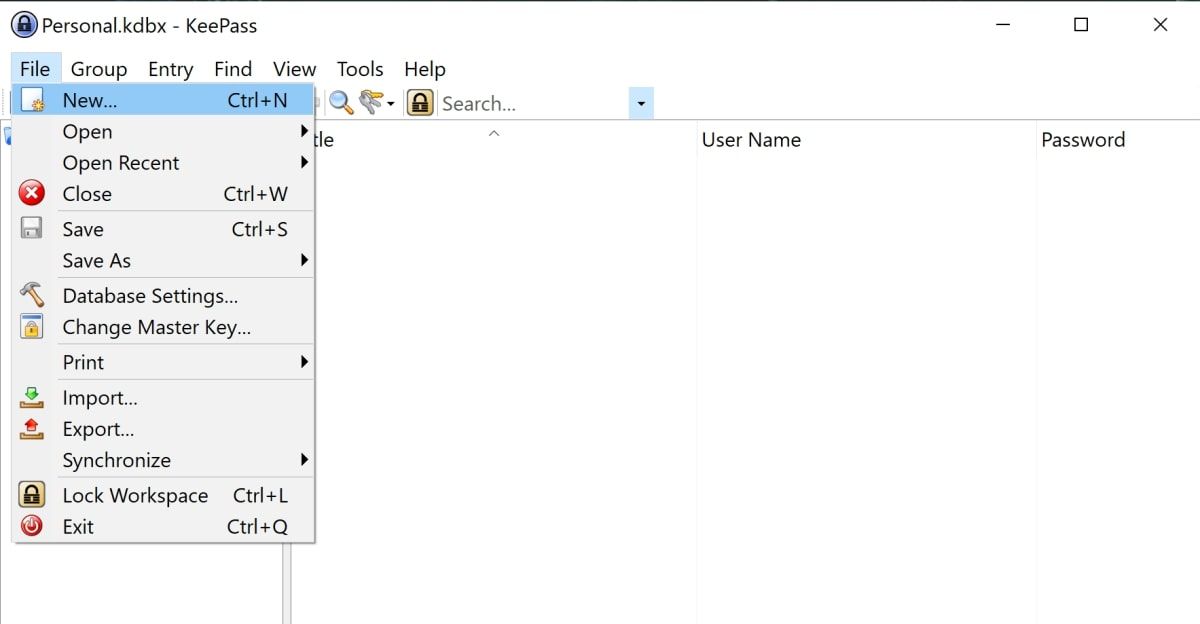Open the Tools menu
The width and height of the screenshot is (1200, 624).
359,69
